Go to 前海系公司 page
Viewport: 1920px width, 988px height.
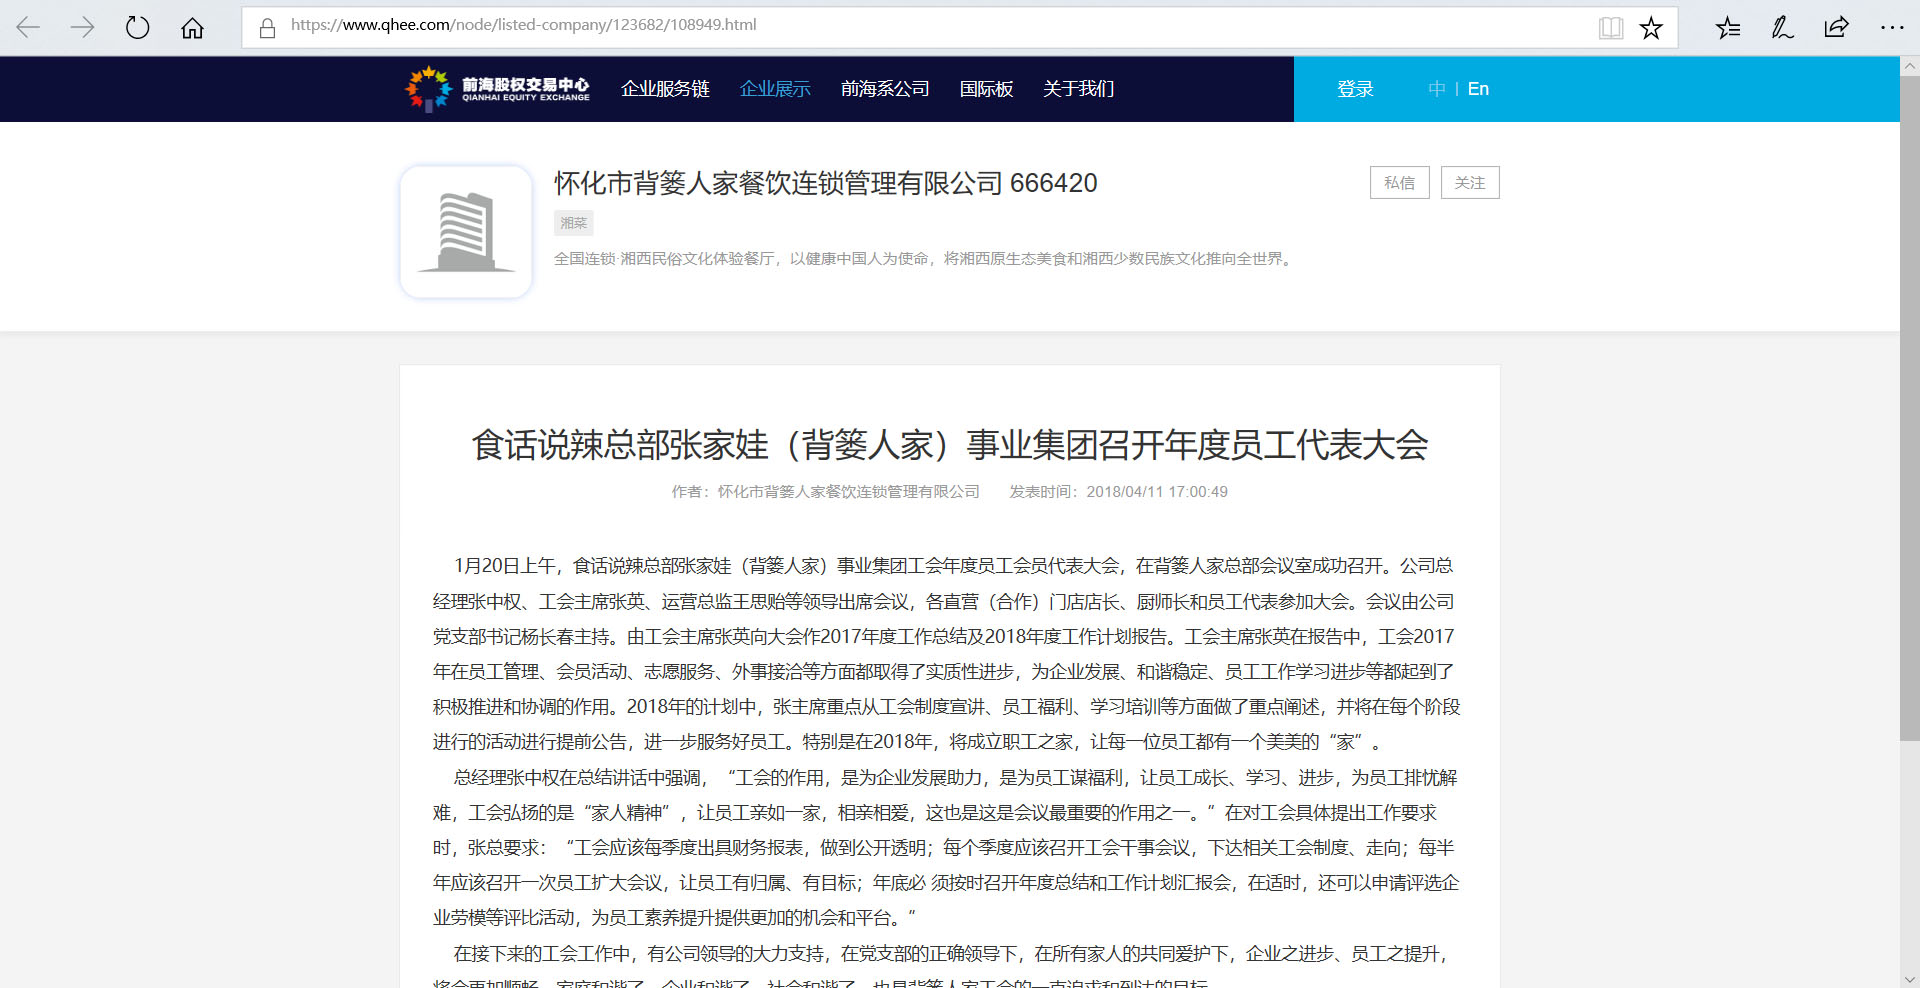(885, 89)
